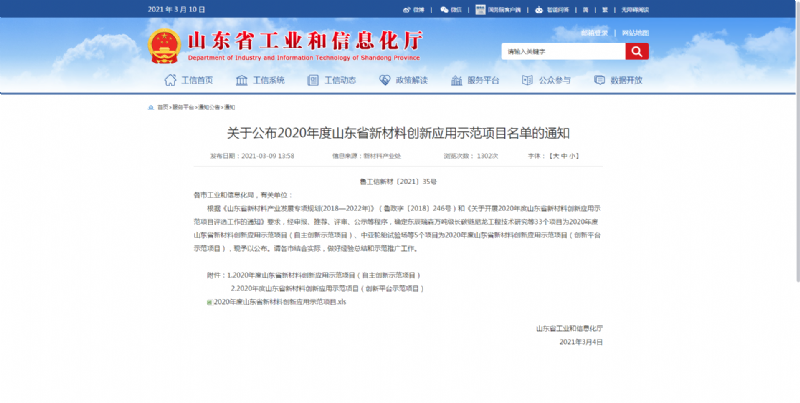Set font size to small (小)
The width and height of the screenshot is (800, 403).
pos(574,156)
